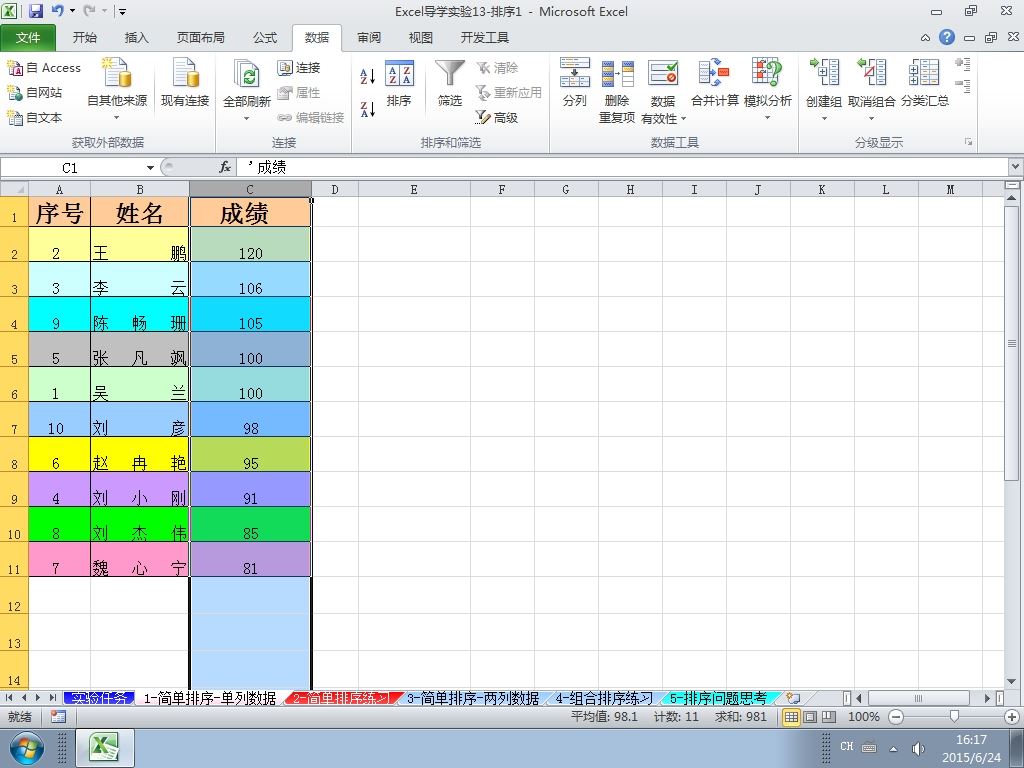Switch to the 公式 ribbon tab
This screenshot has width=1024, height=768.
tap(264, 38)
